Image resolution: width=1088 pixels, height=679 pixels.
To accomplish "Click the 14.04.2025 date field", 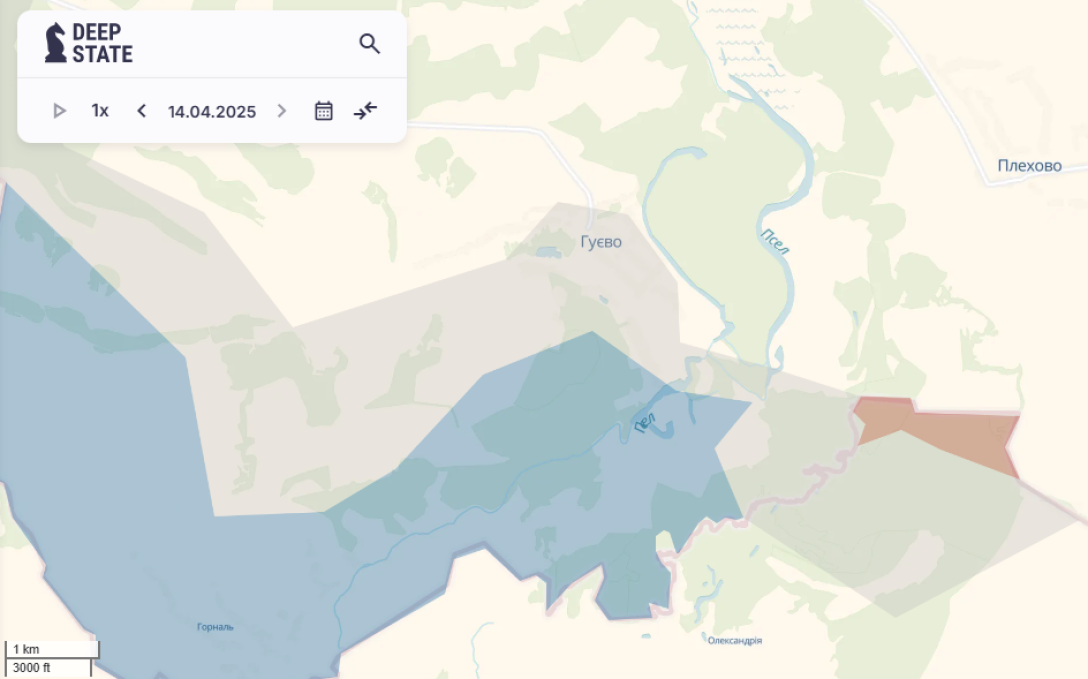I will (212, 111).
